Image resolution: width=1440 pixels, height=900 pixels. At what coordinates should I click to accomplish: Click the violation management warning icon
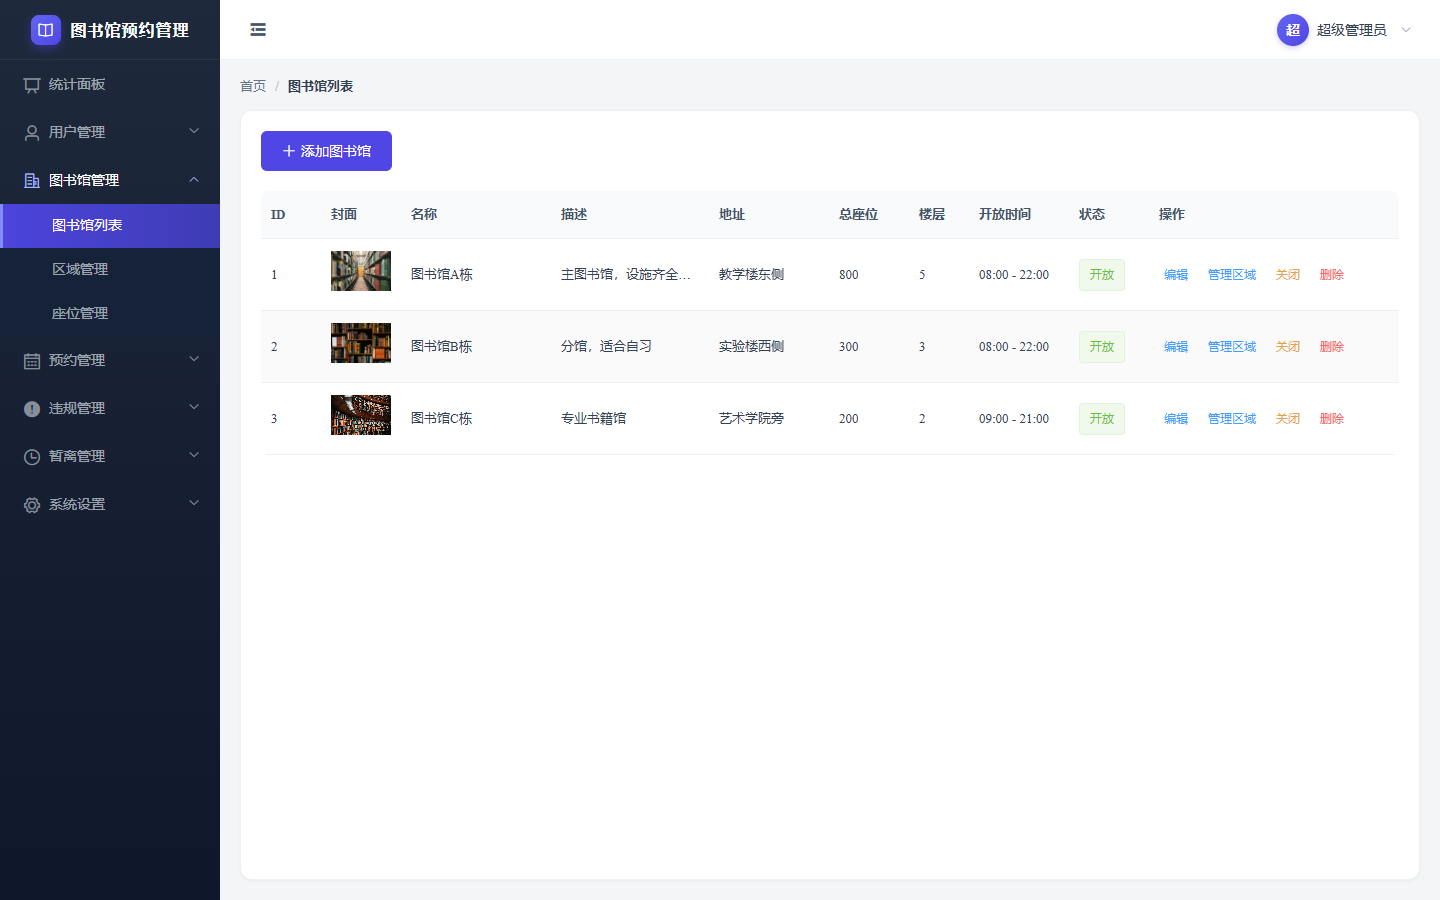[32, 409]
